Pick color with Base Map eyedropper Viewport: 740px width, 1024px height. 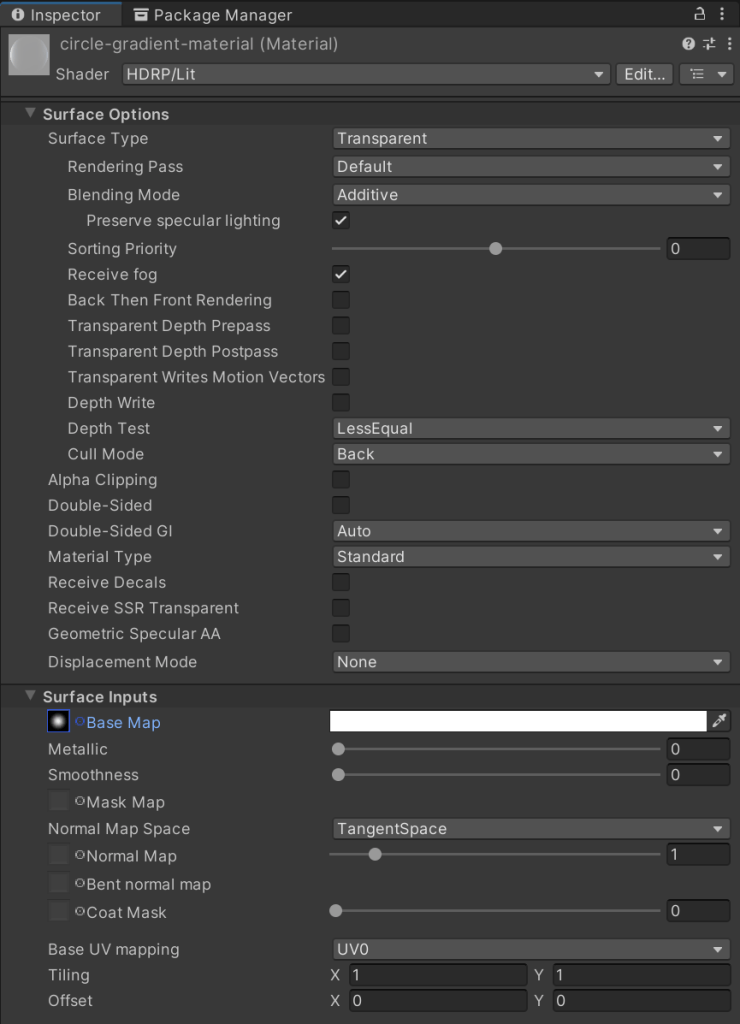click(719, 721)
